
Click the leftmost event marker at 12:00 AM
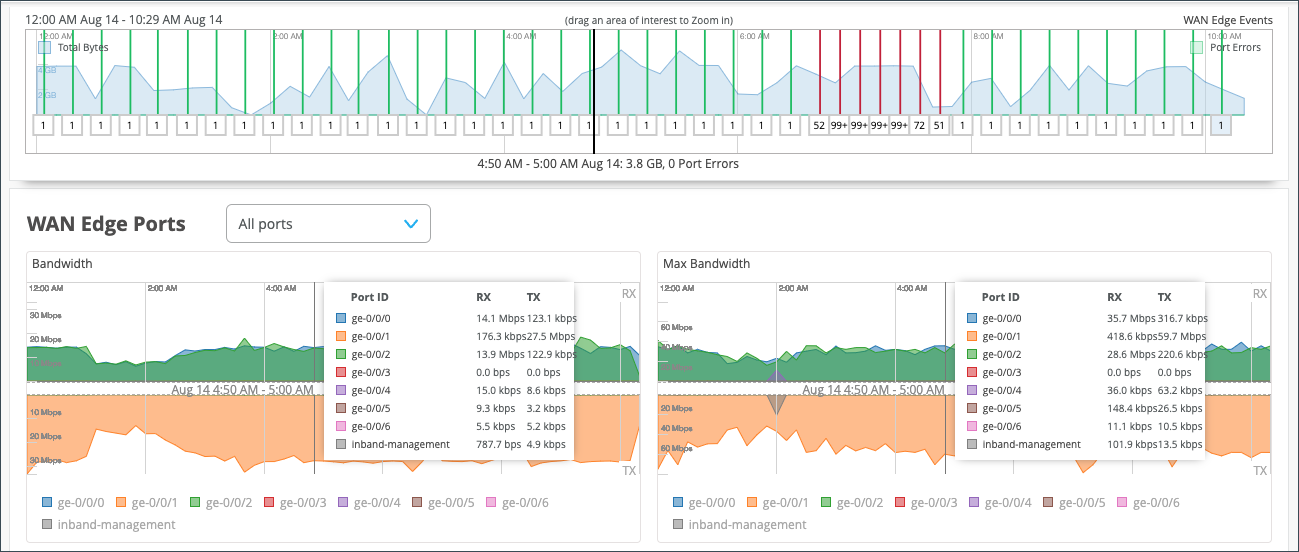(x=43, y=125)
